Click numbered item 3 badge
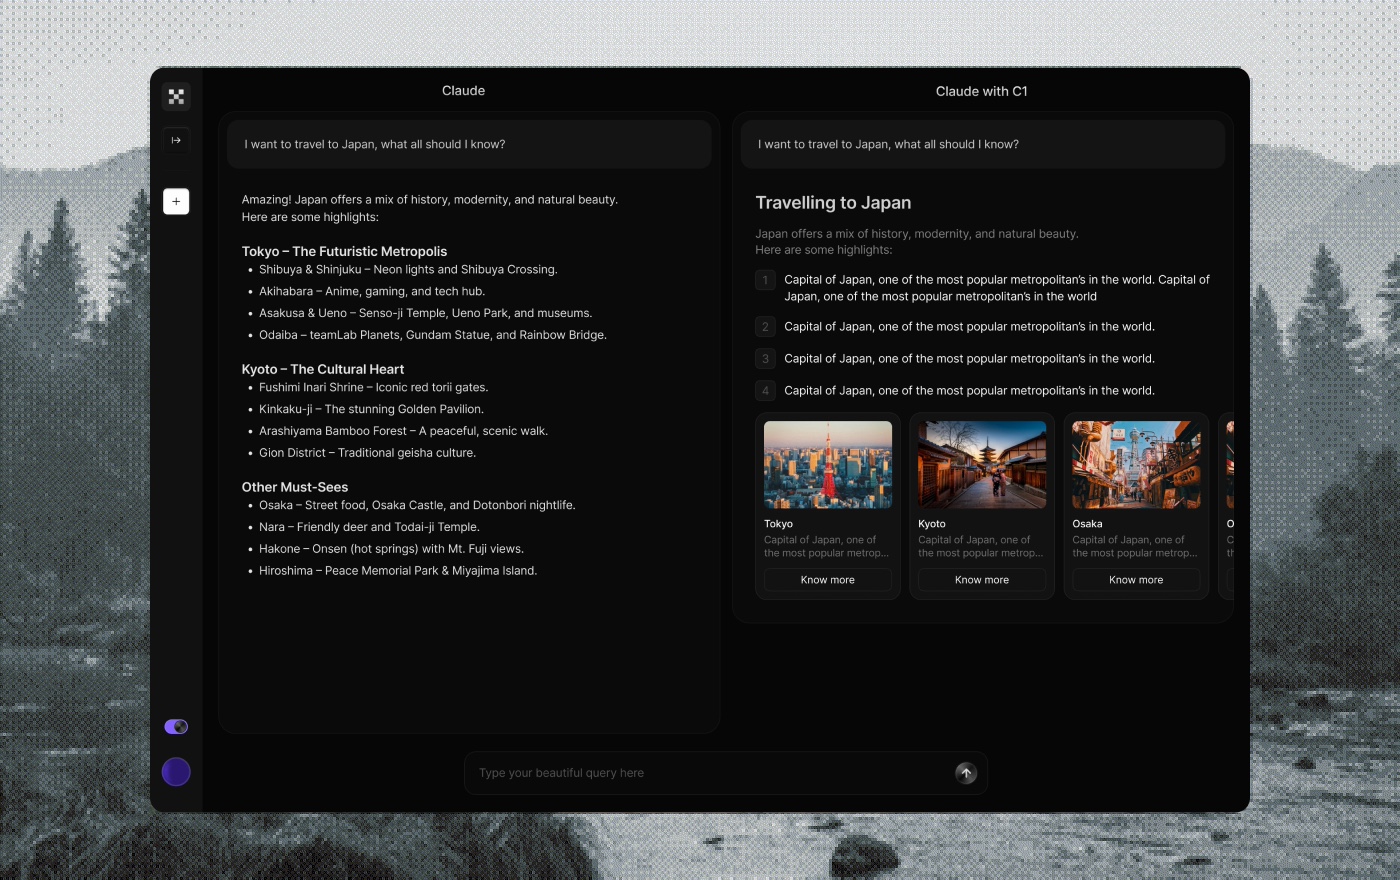Image resolution: width=1400 pixels, height=880 pixels. [765, 358]
